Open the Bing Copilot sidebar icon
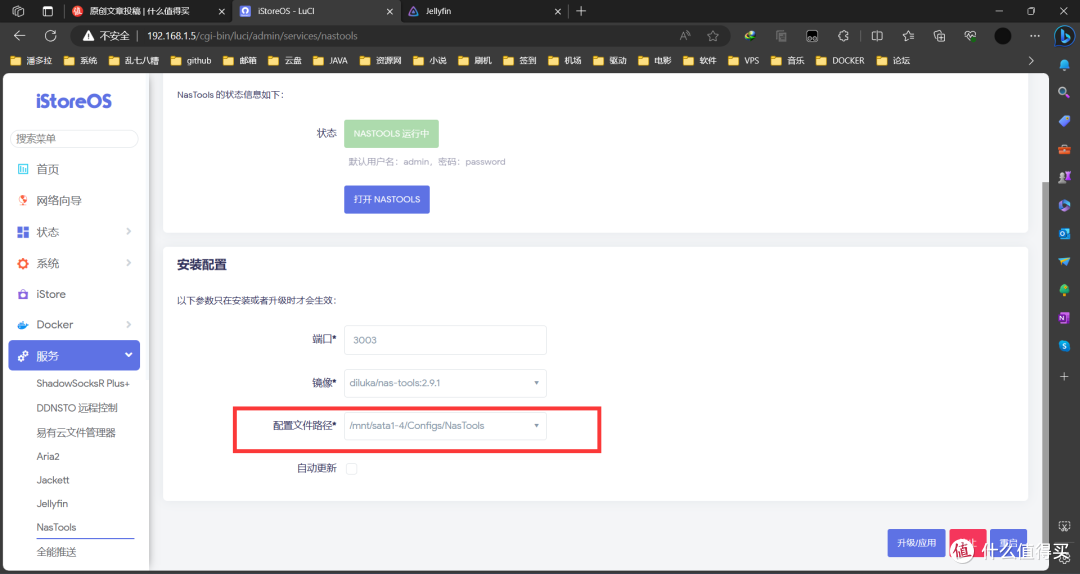The image size is (1080, 574). pyautogui.click(x=1064, y=36)
